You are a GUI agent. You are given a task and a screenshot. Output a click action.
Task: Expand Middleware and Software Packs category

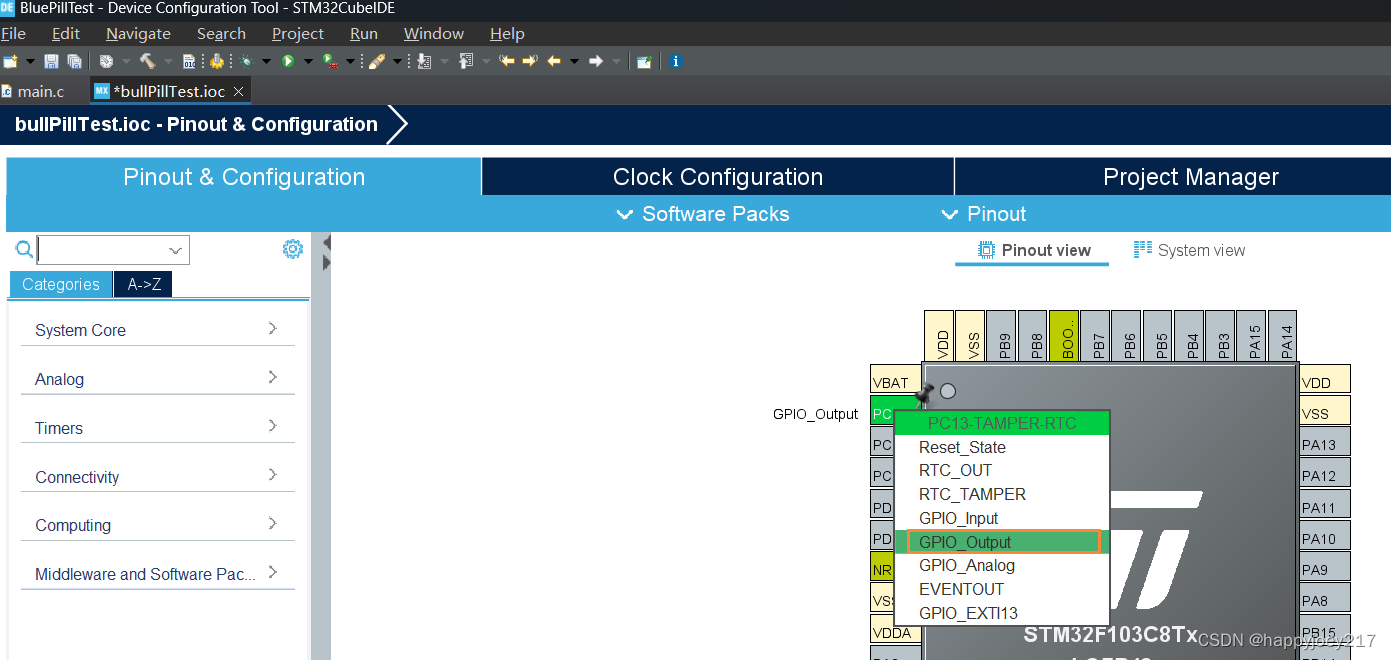click(158, 573)
